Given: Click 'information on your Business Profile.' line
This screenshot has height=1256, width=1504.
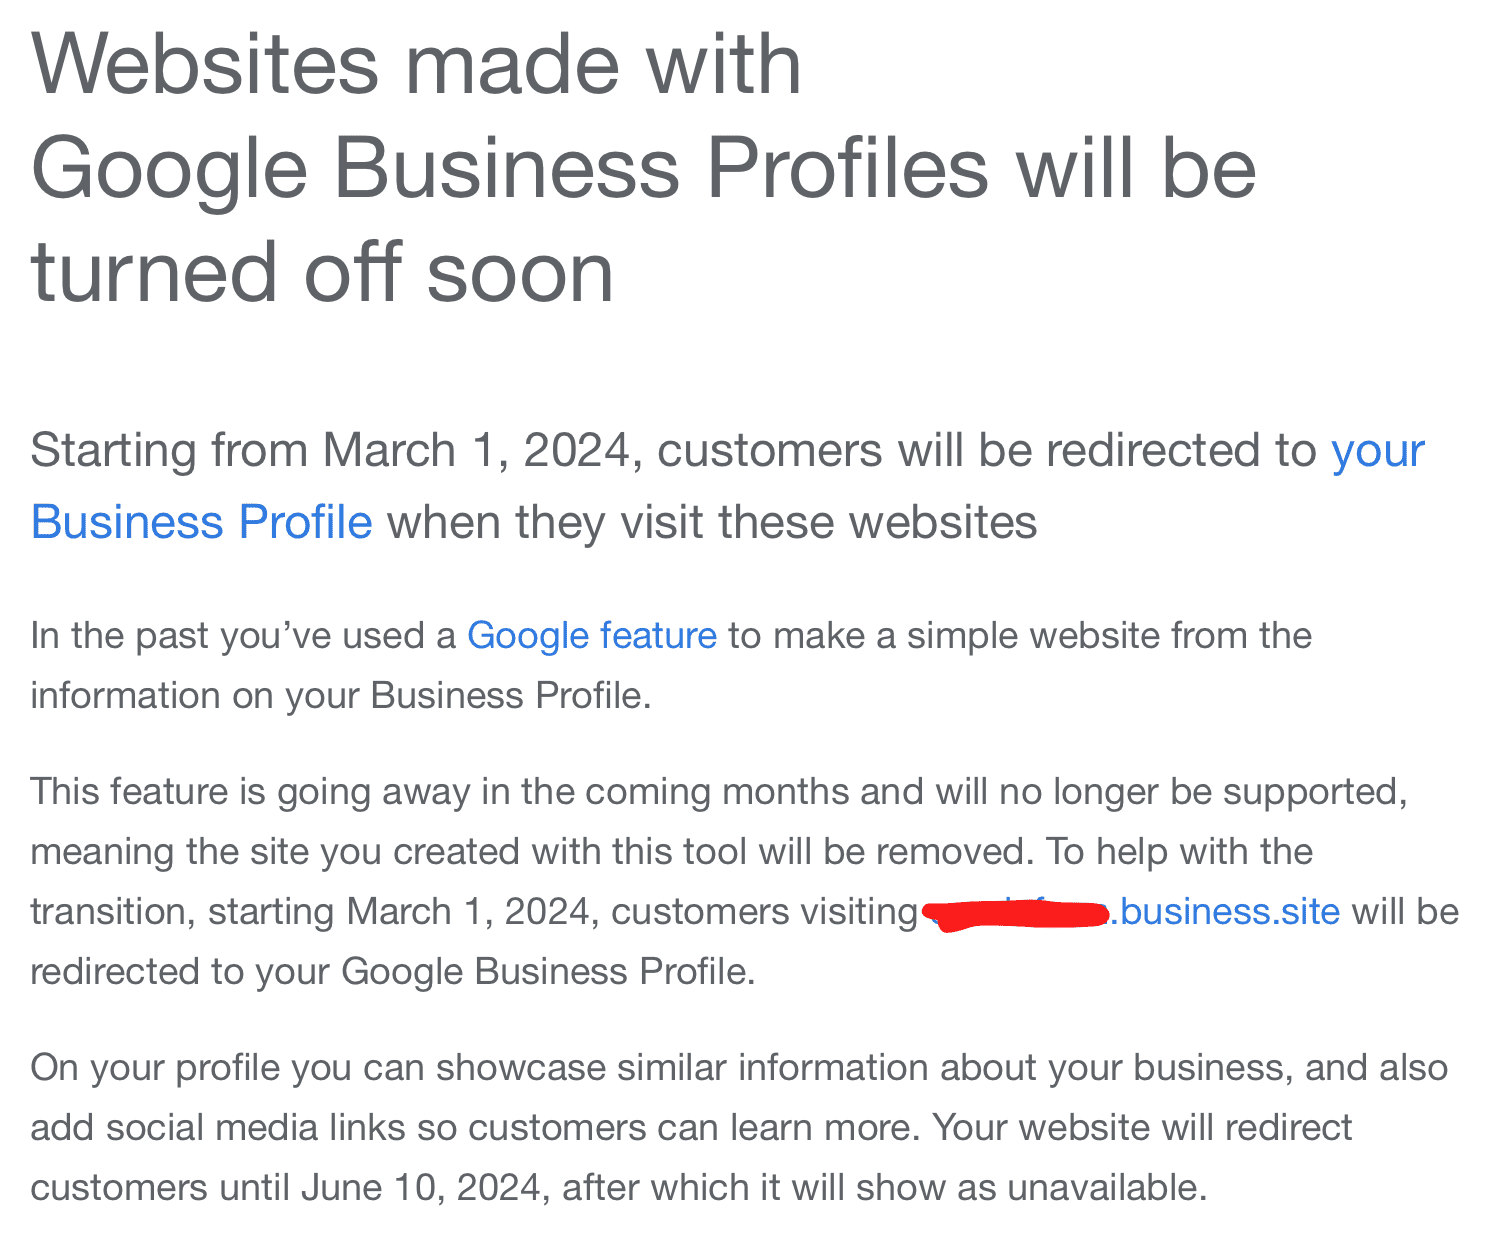Looking at the screenshot, I should [x=341, y=696].
